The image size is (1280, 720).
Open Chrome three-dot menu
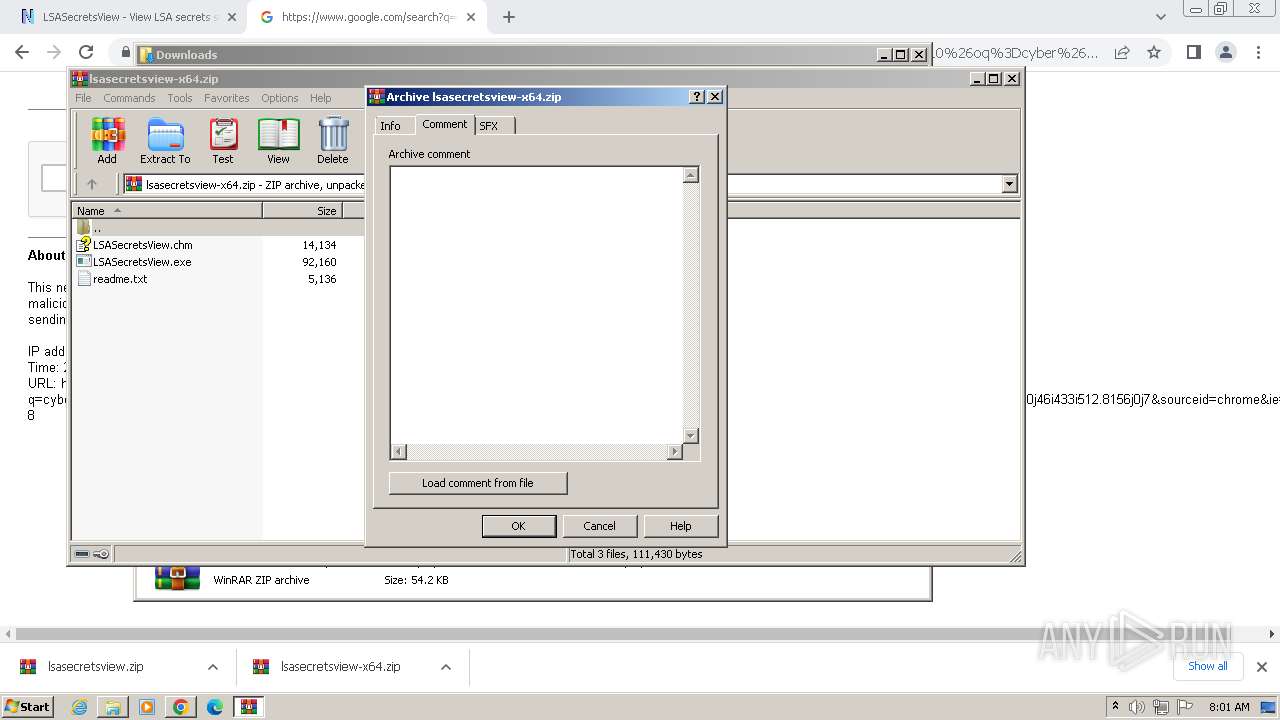tap(1257, 53)
